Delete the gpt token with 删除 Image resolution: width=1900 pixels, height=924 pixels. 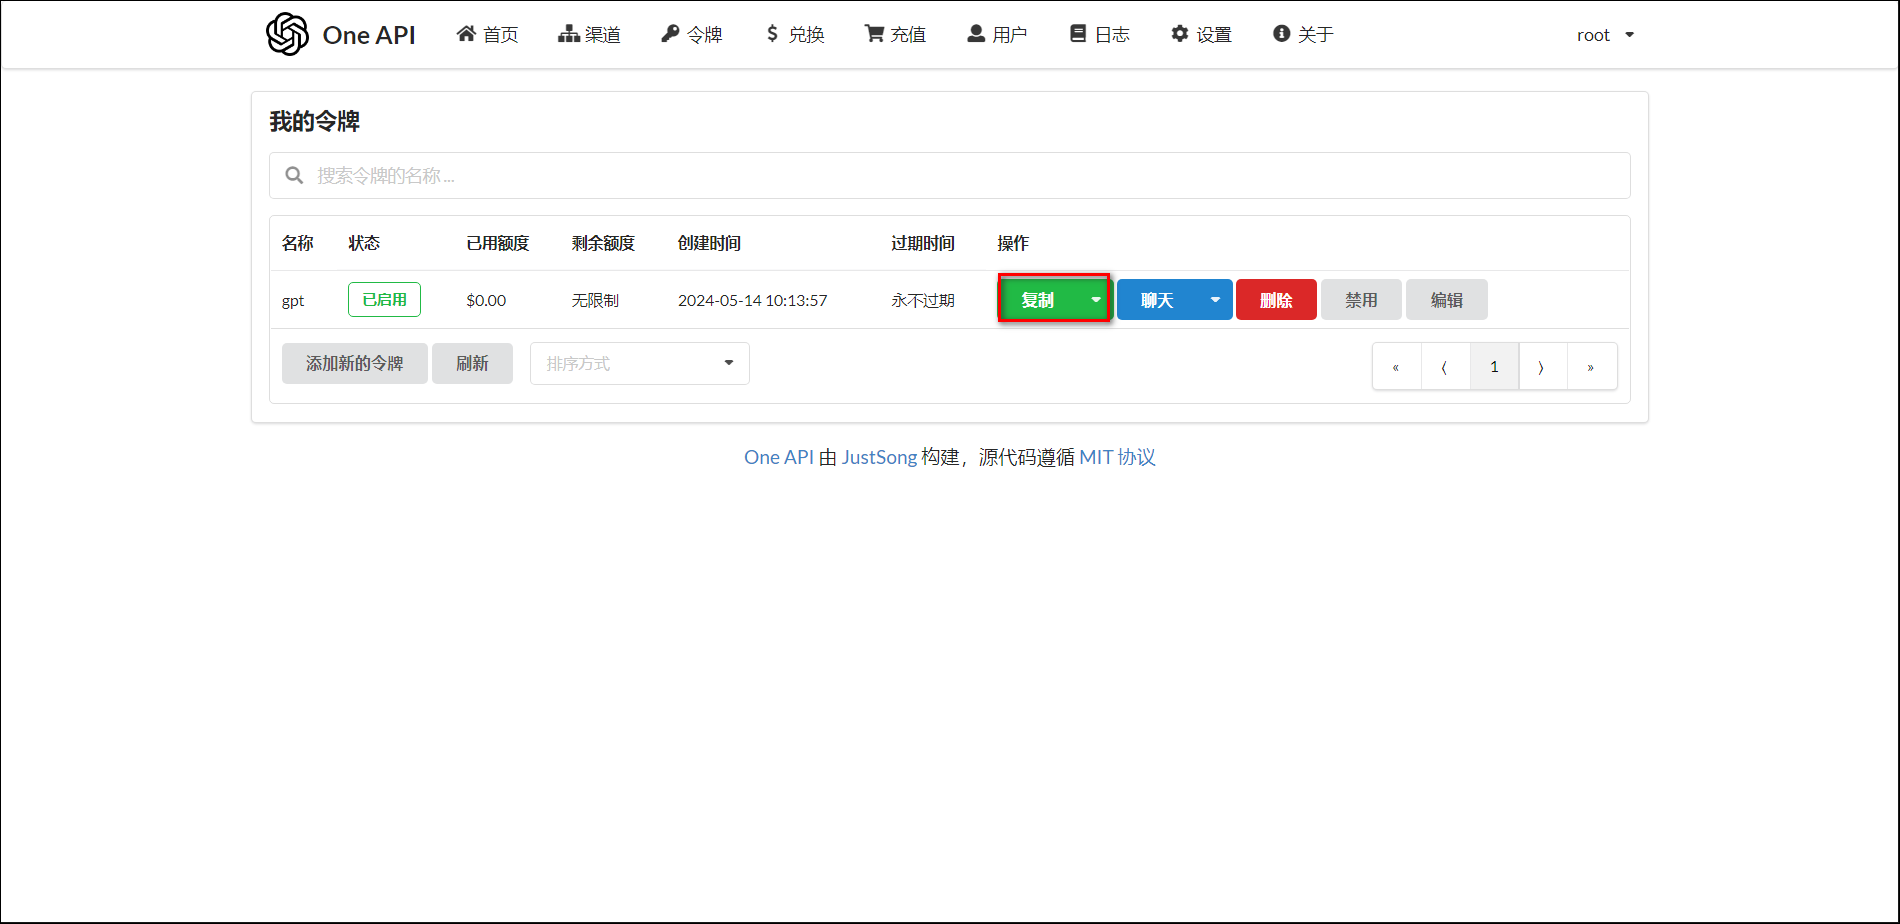tap(1276, 300)
